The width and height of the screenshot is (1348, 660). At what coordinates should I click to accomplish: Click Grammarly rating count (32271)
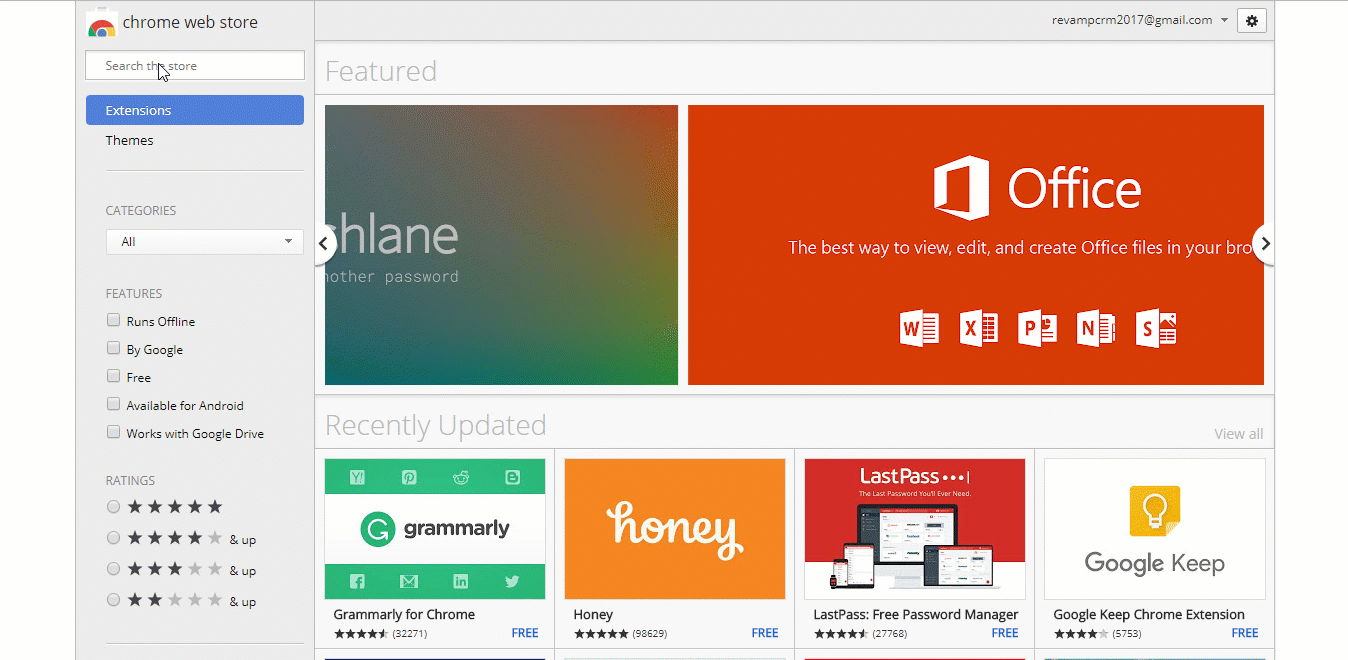pos(410,634)
